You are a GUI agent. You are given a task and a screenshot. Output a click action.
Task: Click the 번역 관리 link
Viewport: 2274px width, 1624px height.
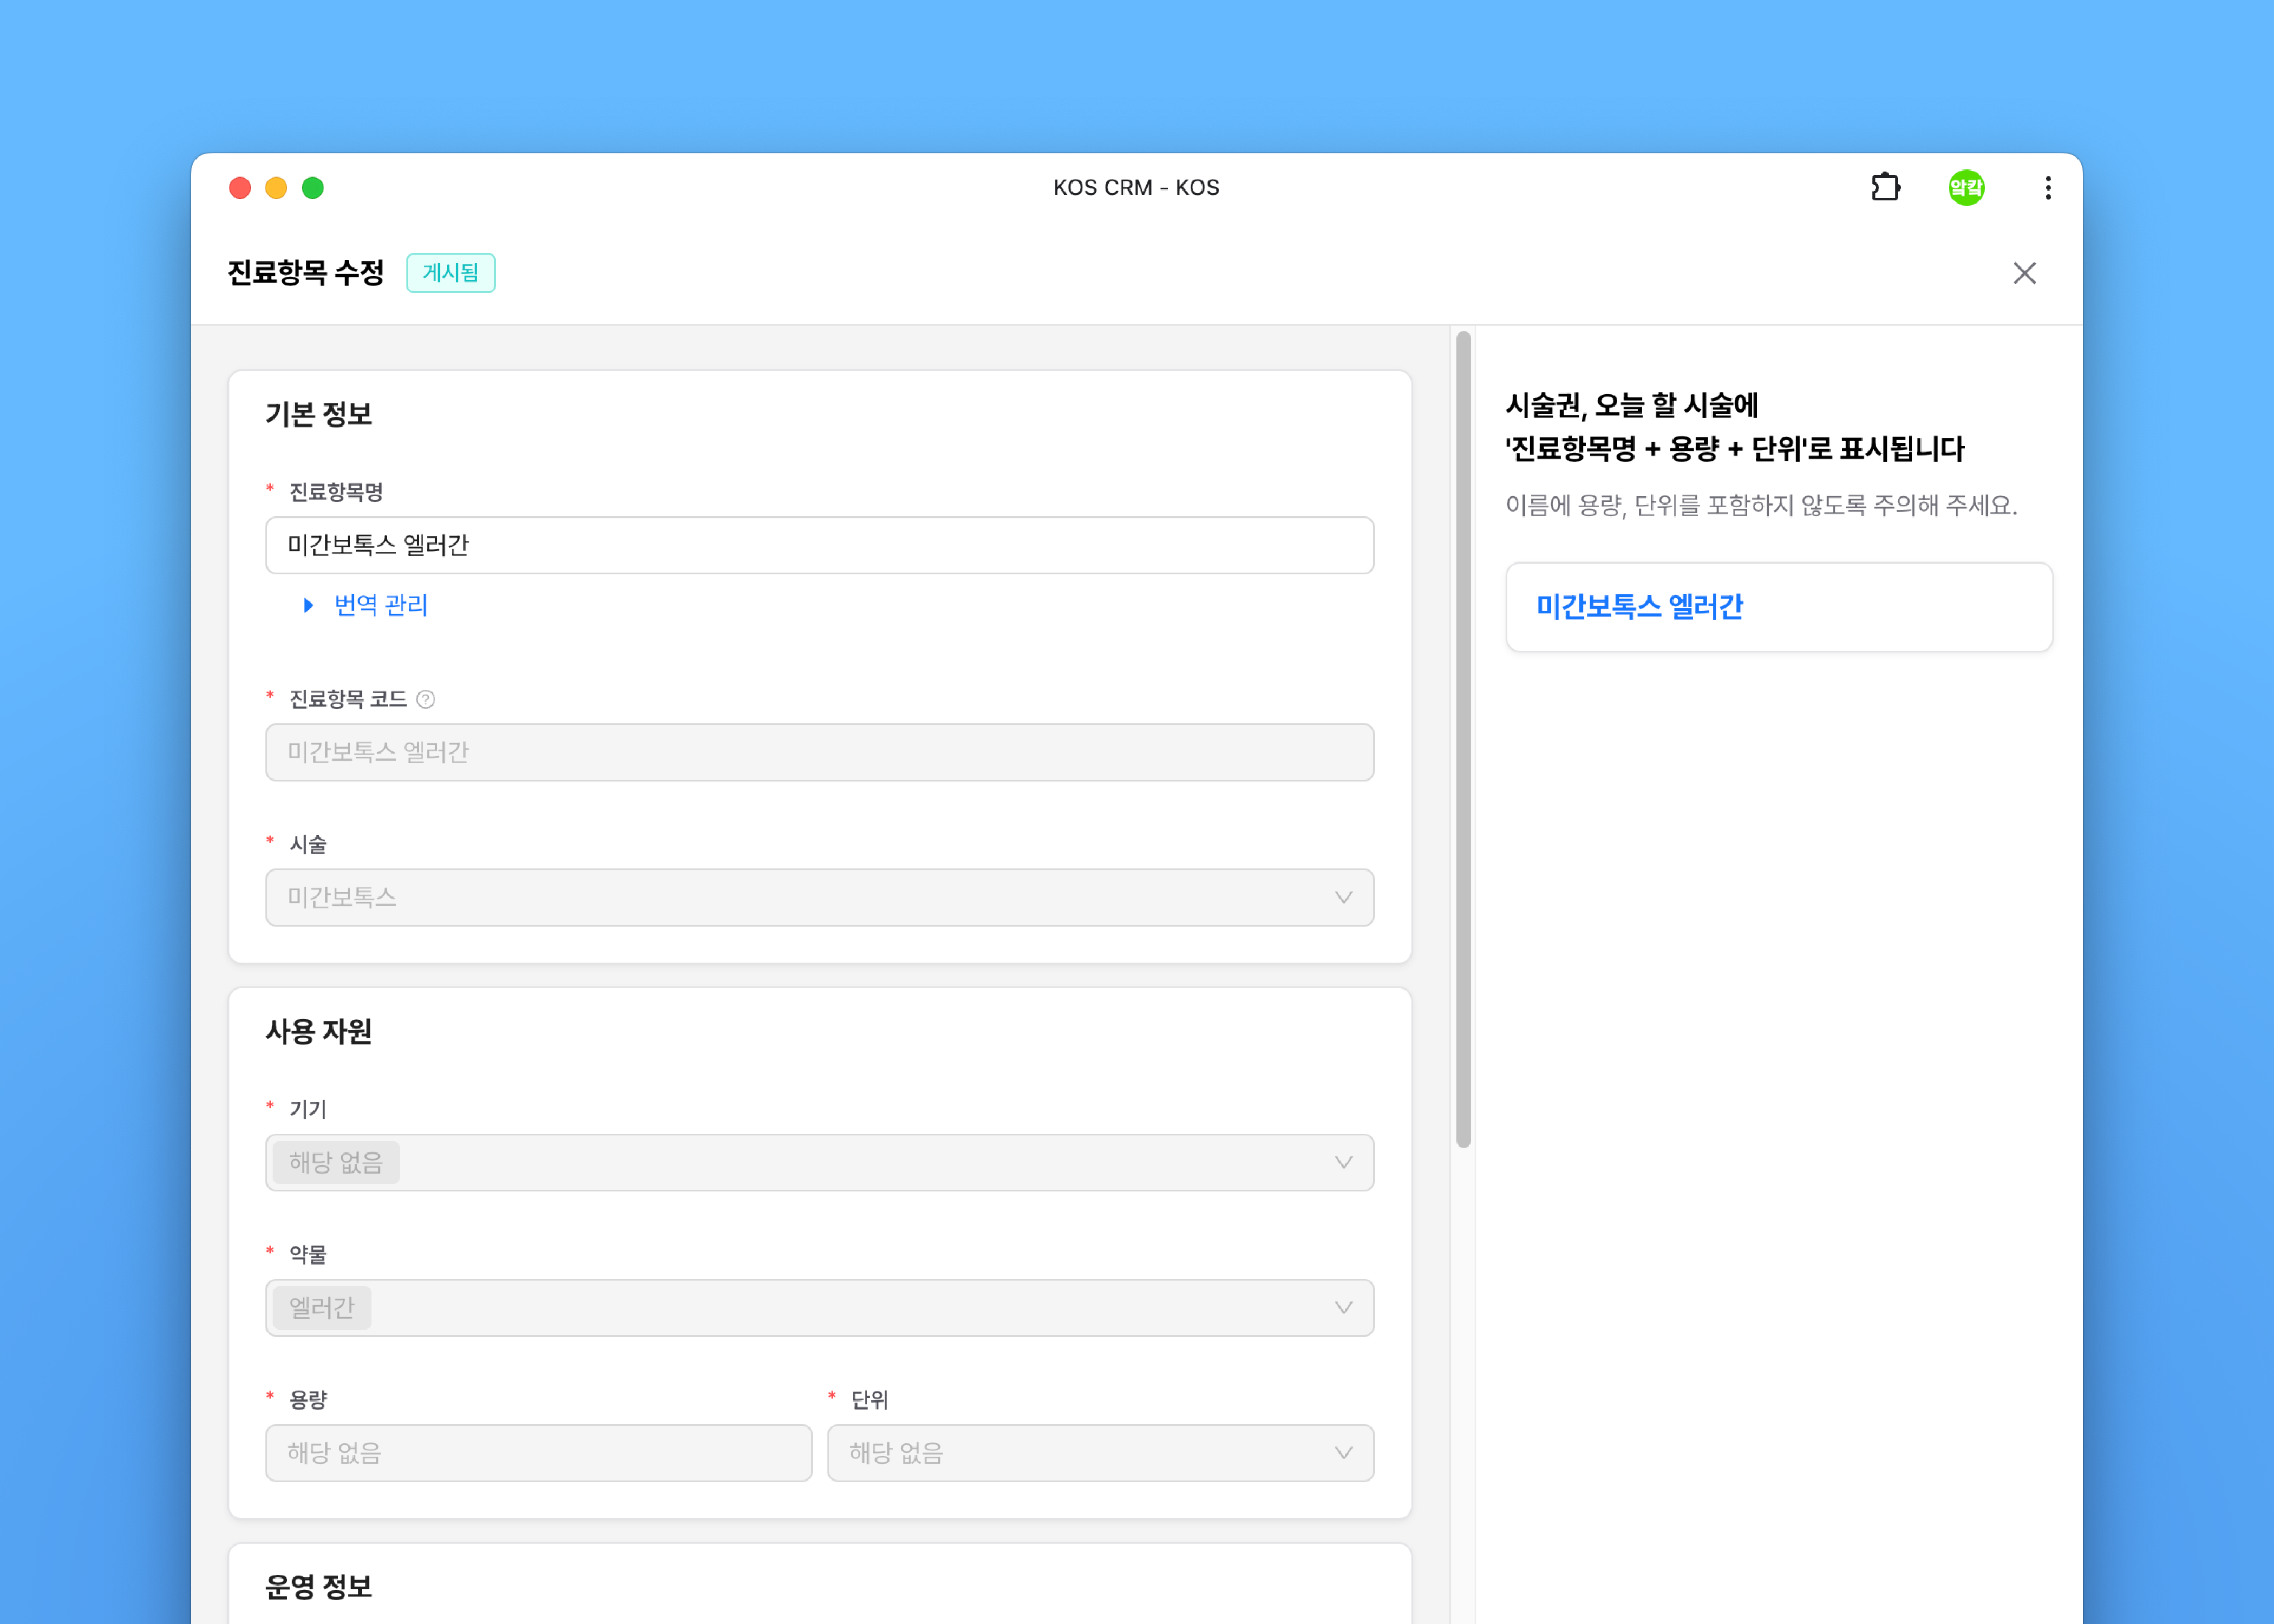click(x=381, y=605)
